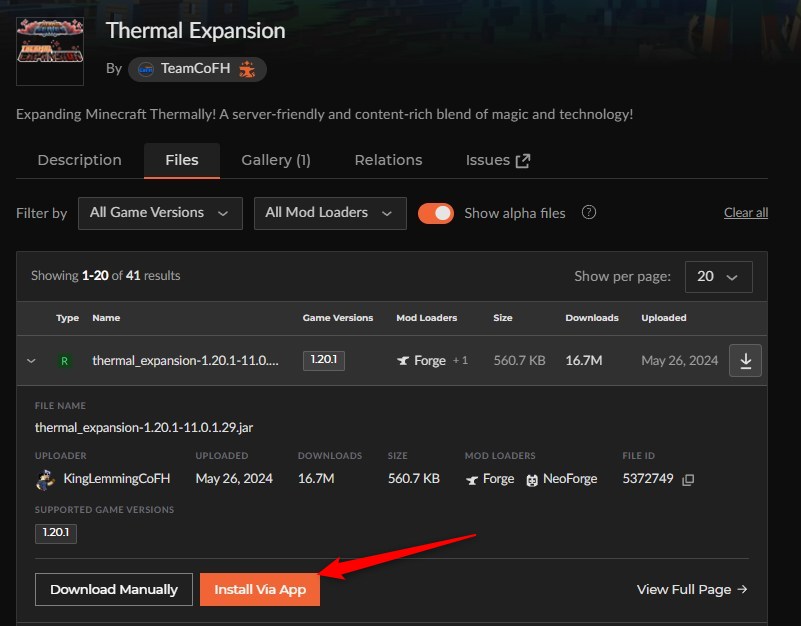Viewport: 801px width, 626px height.
Task: Change the Show per page dropdown
Action: [x=718, y=277]
